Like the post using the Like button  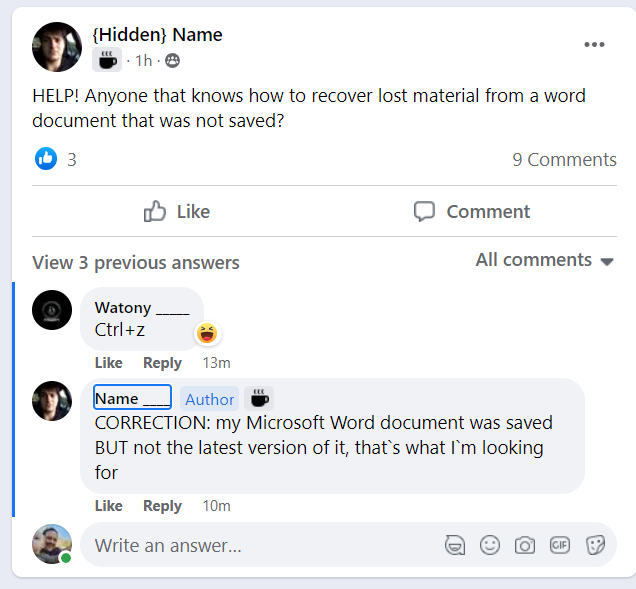pos(177,211)
